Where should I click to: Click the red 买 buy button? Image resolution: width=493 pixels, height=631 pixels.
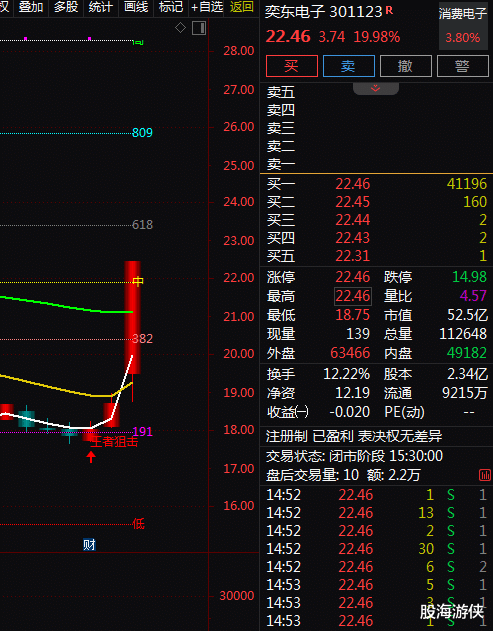pos(292,66)
